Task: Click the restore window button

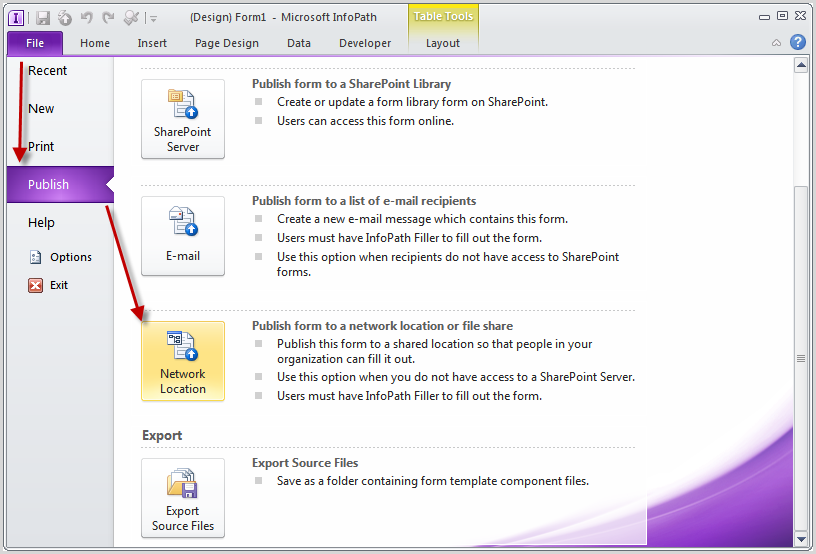Action: click(782, 16)
